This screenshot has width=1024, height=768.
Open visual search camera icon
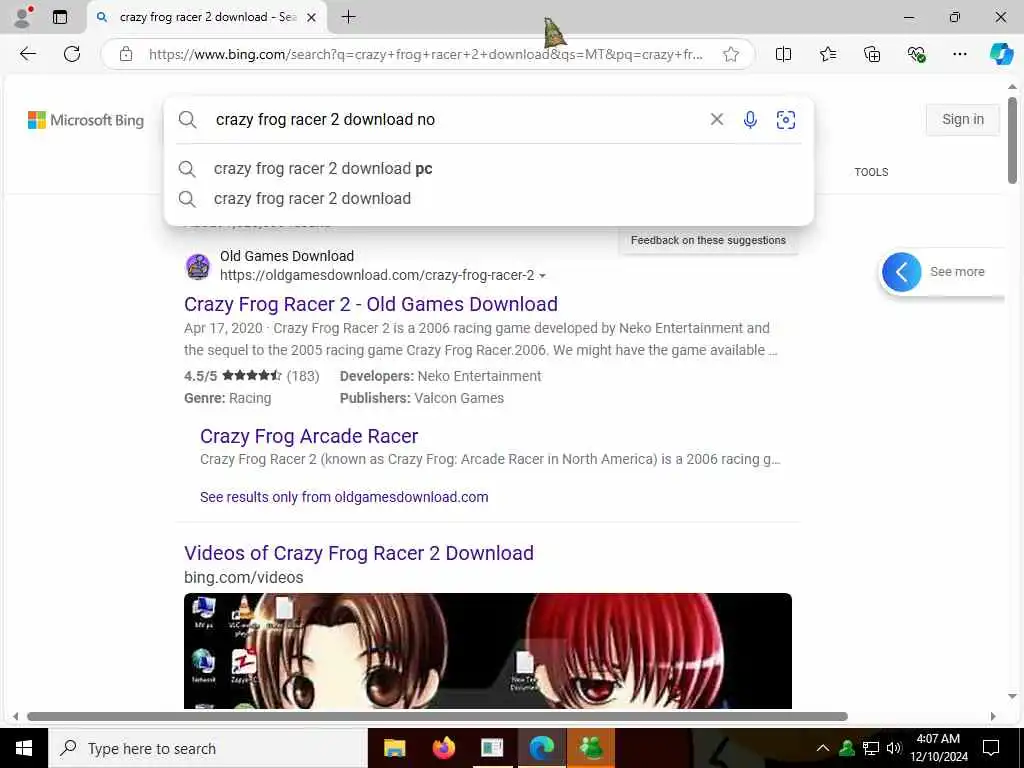coord(786,120)
